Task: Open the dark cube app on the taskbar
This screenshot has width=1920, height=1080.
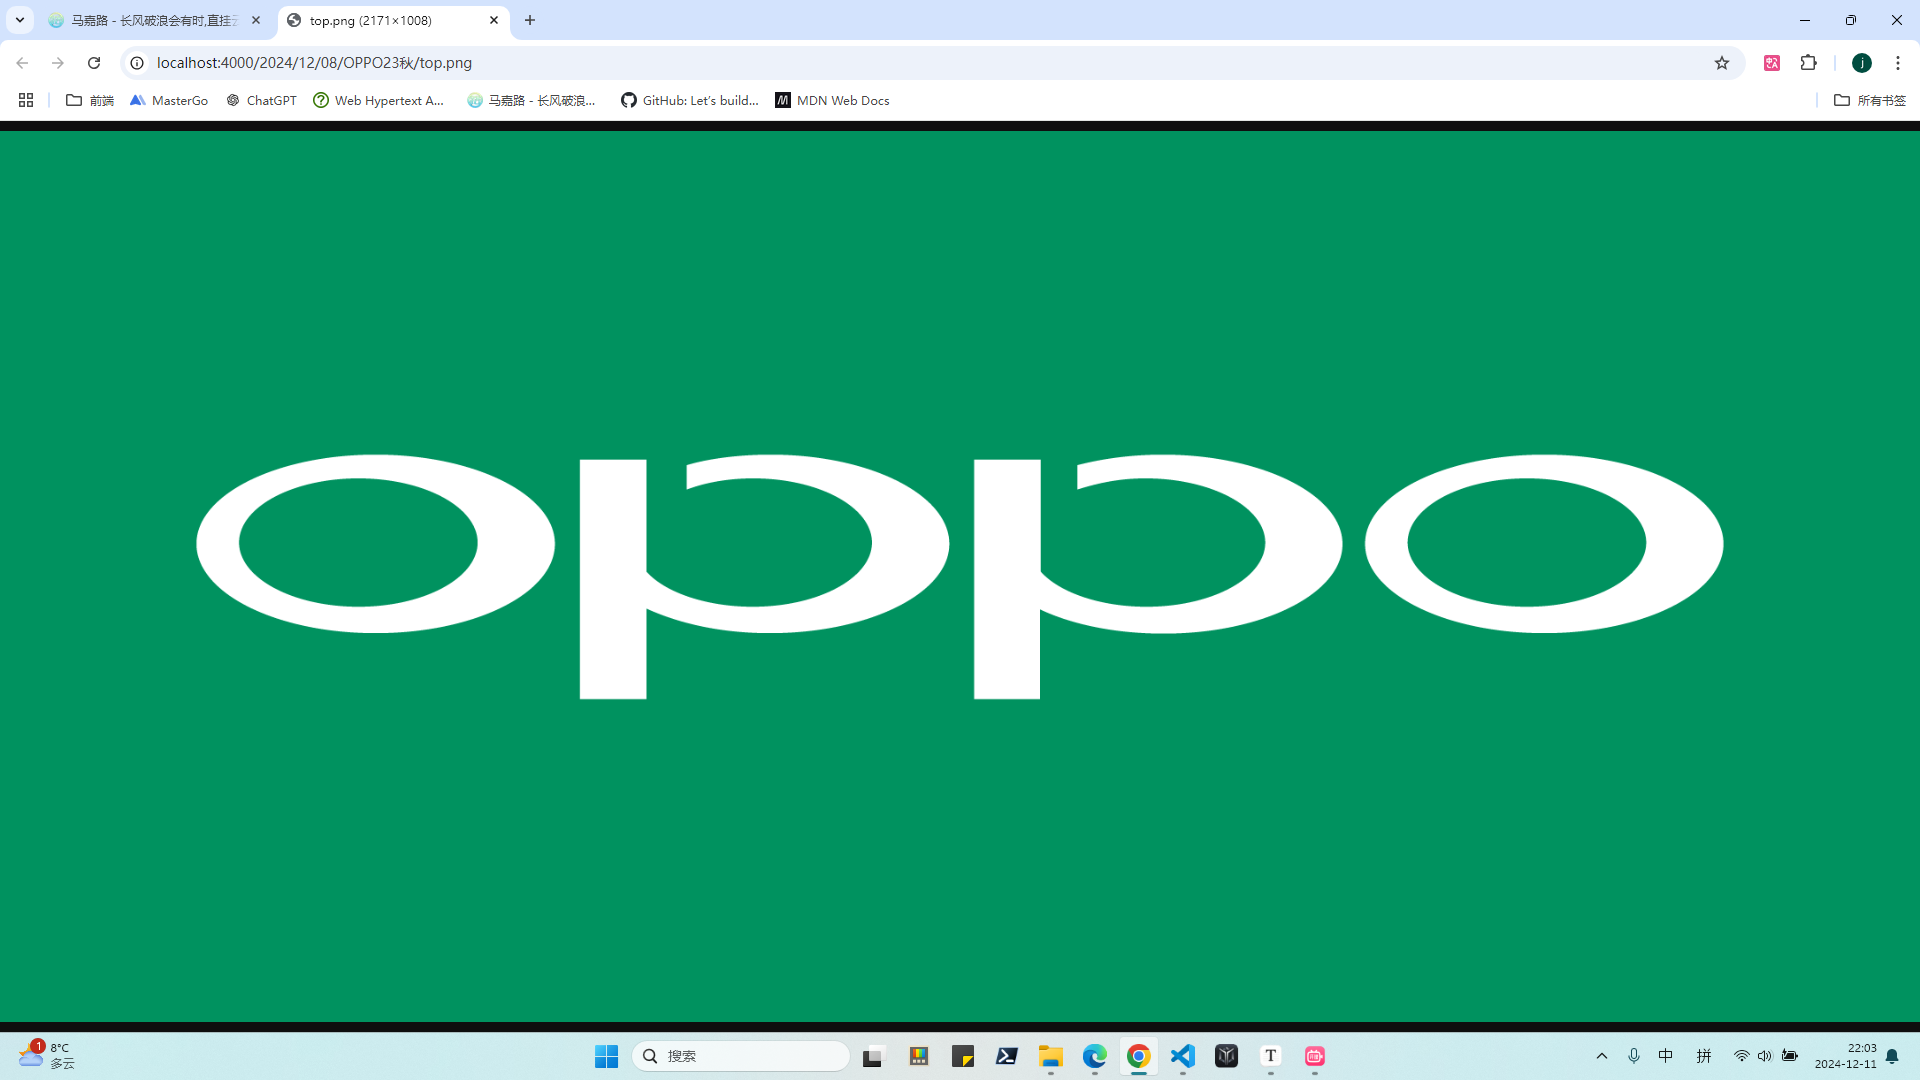Action: 1227,1056
